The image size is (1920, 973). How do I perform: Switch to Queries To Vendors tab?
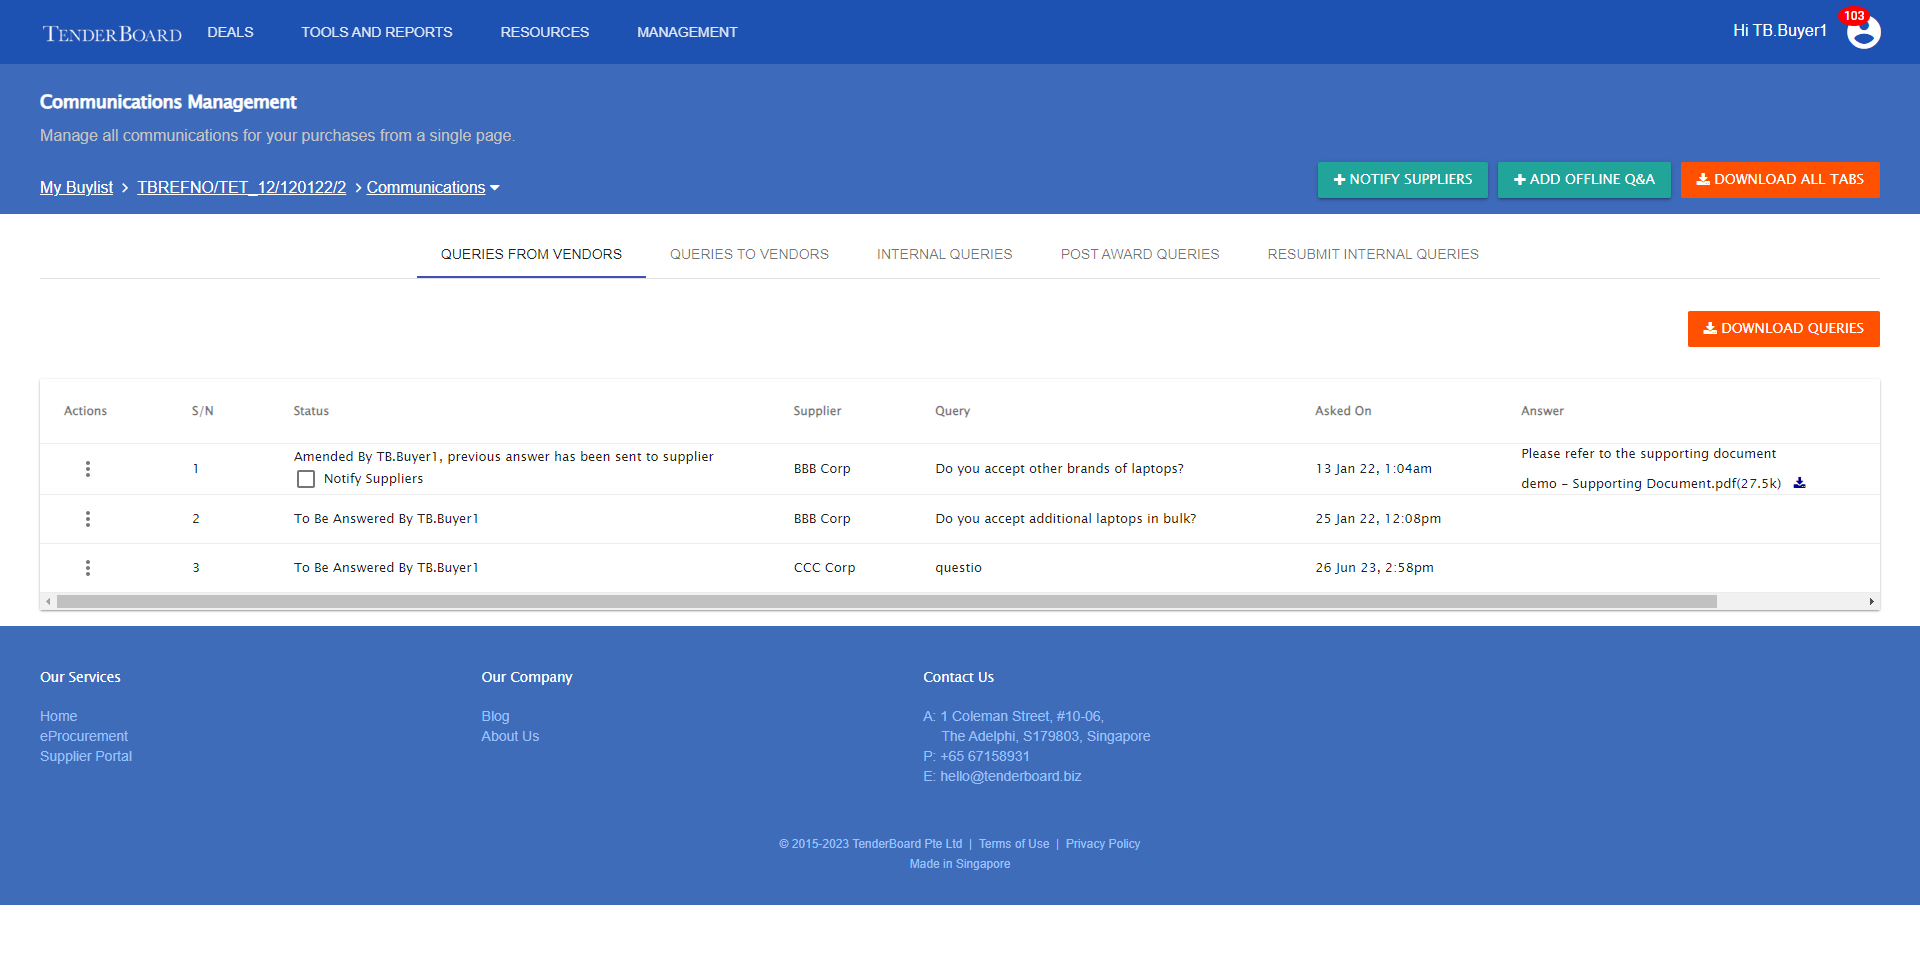coord(749,254)
